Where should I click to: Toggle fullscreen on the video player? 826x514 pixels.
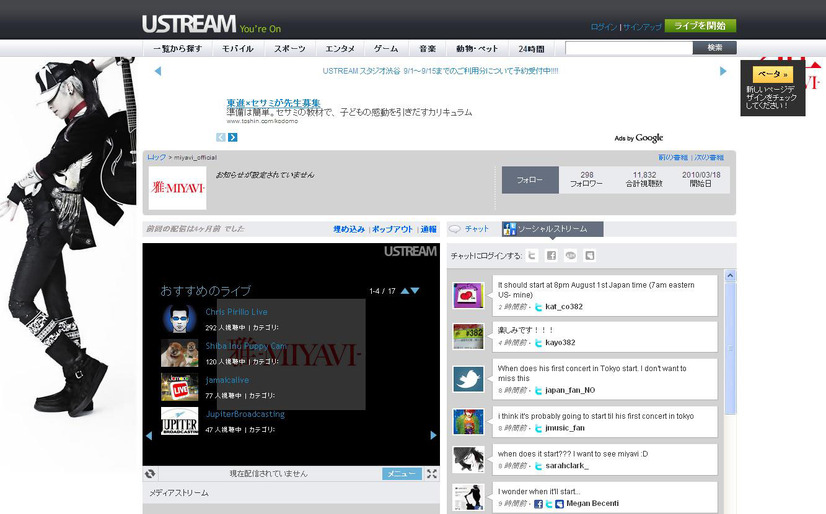point(432,473)
